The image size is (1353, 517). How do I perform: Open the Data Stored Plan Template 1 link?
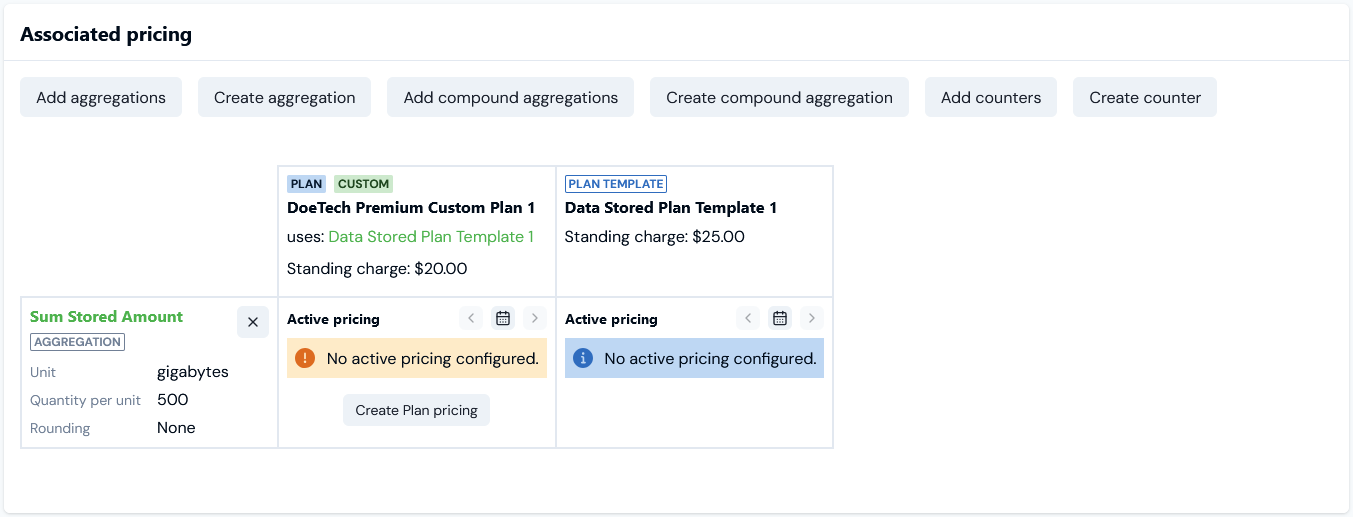[x=431, y=237]
